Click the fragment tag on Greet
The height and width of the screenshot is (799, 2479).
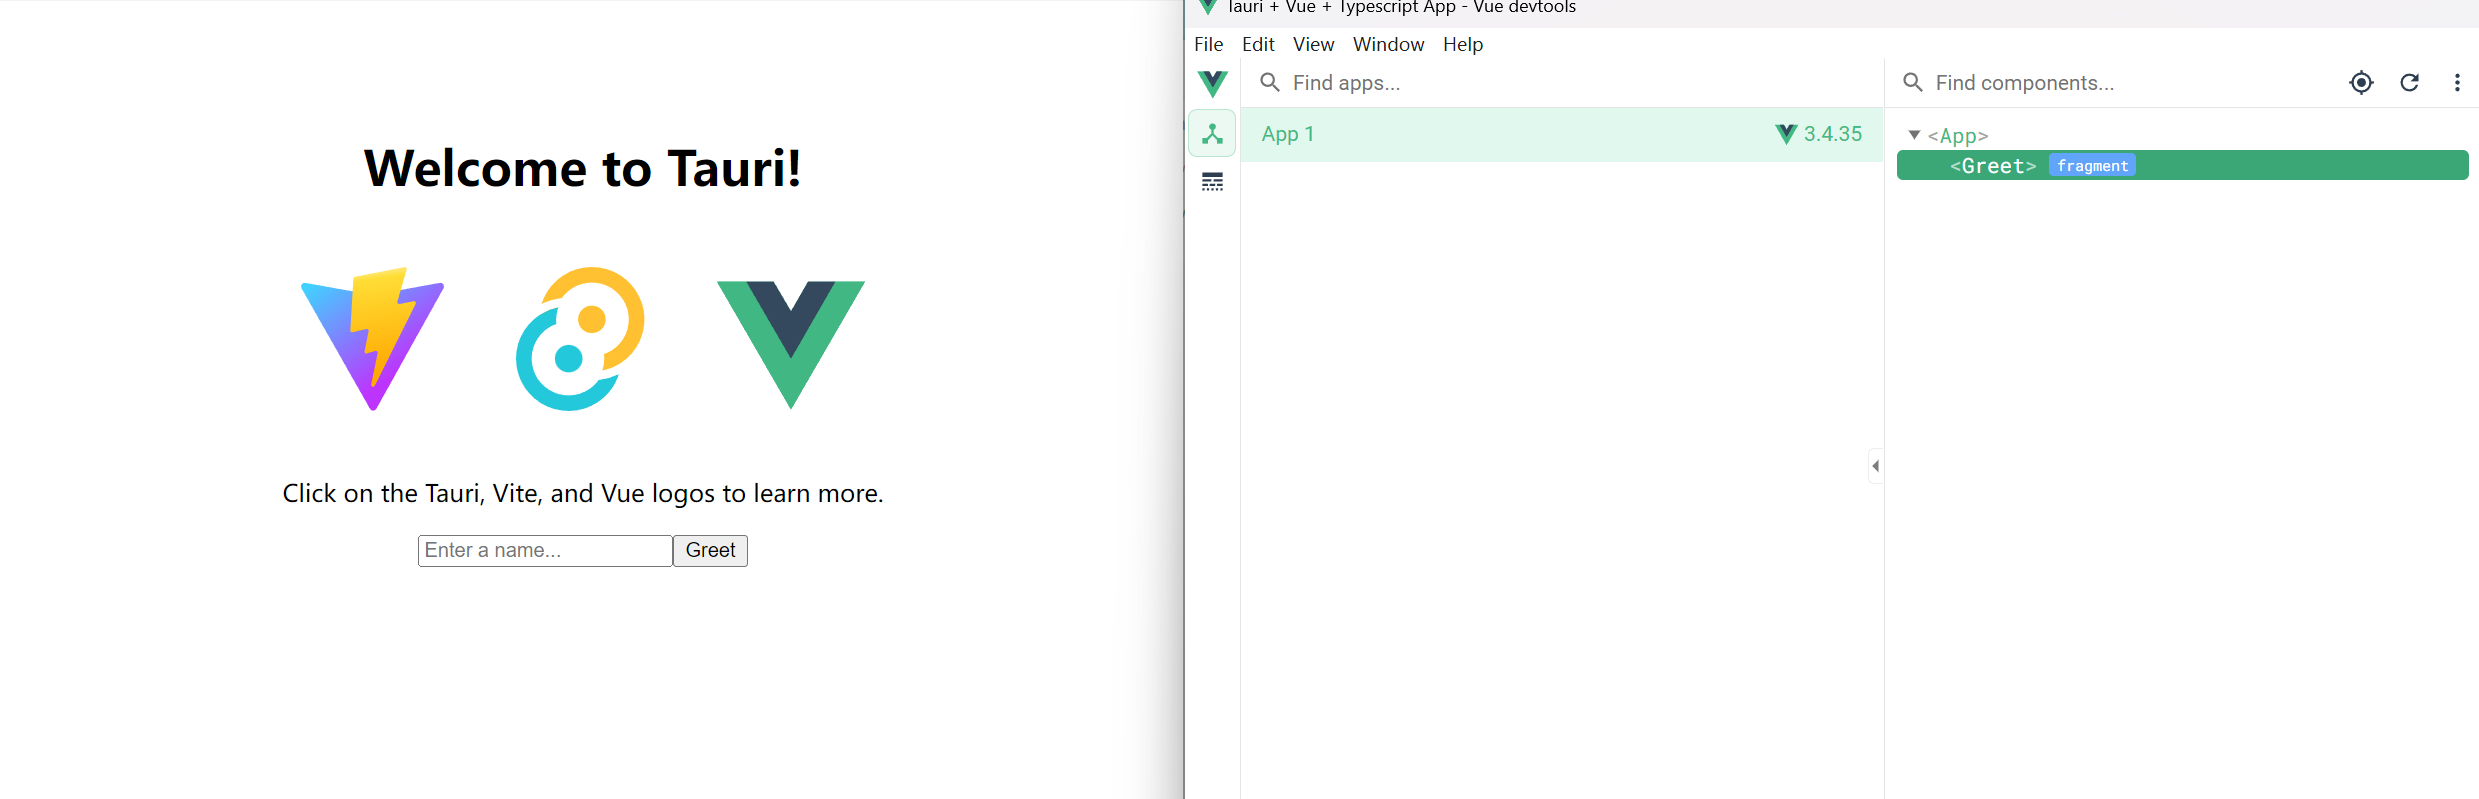click(2093, 166)
